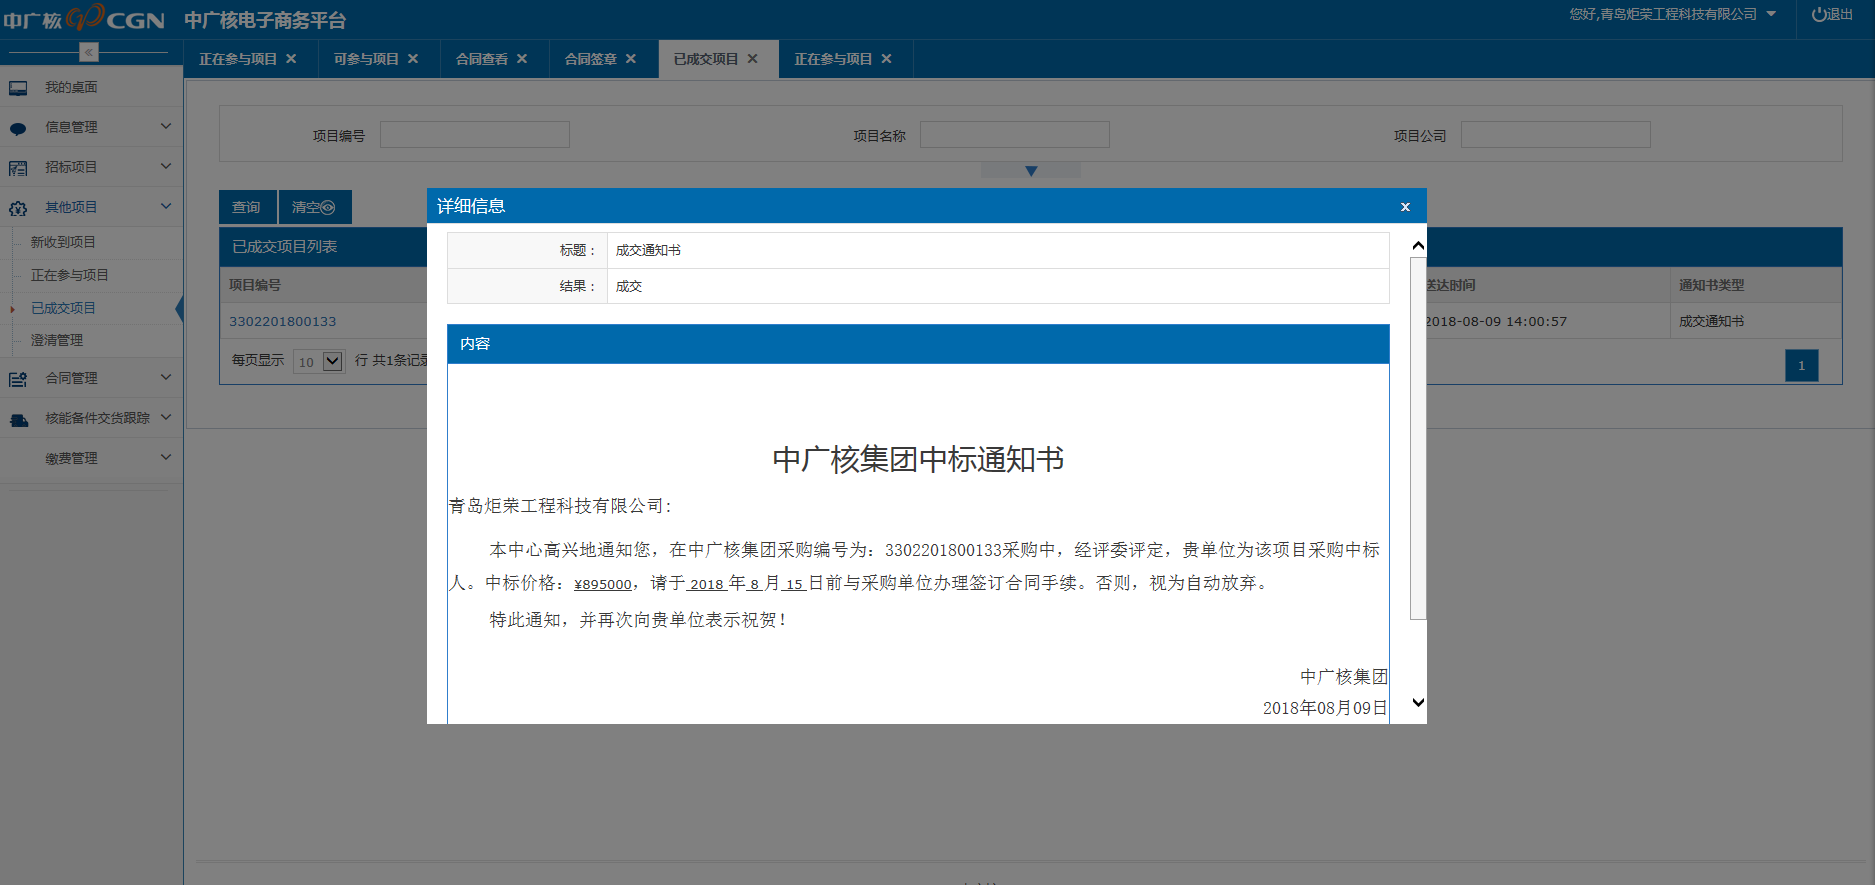The height and width of the screenshot is (885, 1875).
Task: Switch to the 合同签章 tab
Action: click(x=590, y=59)
